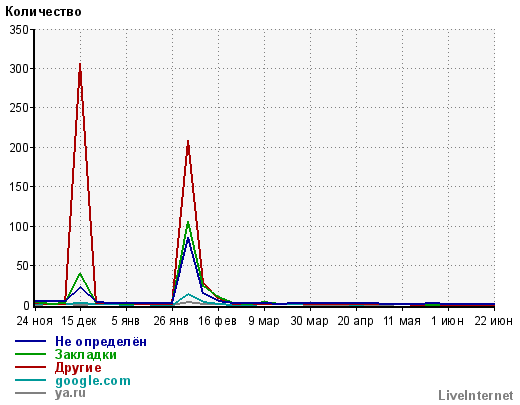Click the 26 янв x-axis label
Screen dimensions: 520x405
click(x=171, y=321)
